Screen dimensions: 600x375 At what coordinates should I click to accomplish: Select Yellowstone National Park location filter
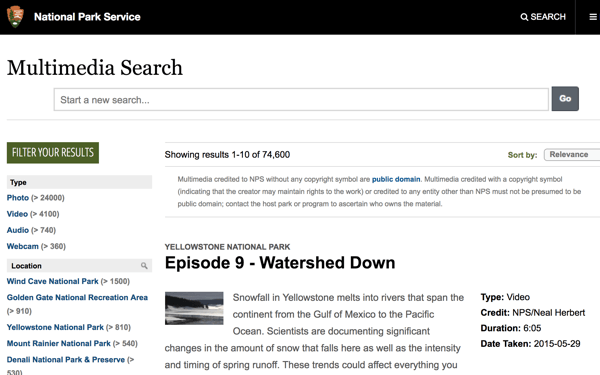point(55,327)
